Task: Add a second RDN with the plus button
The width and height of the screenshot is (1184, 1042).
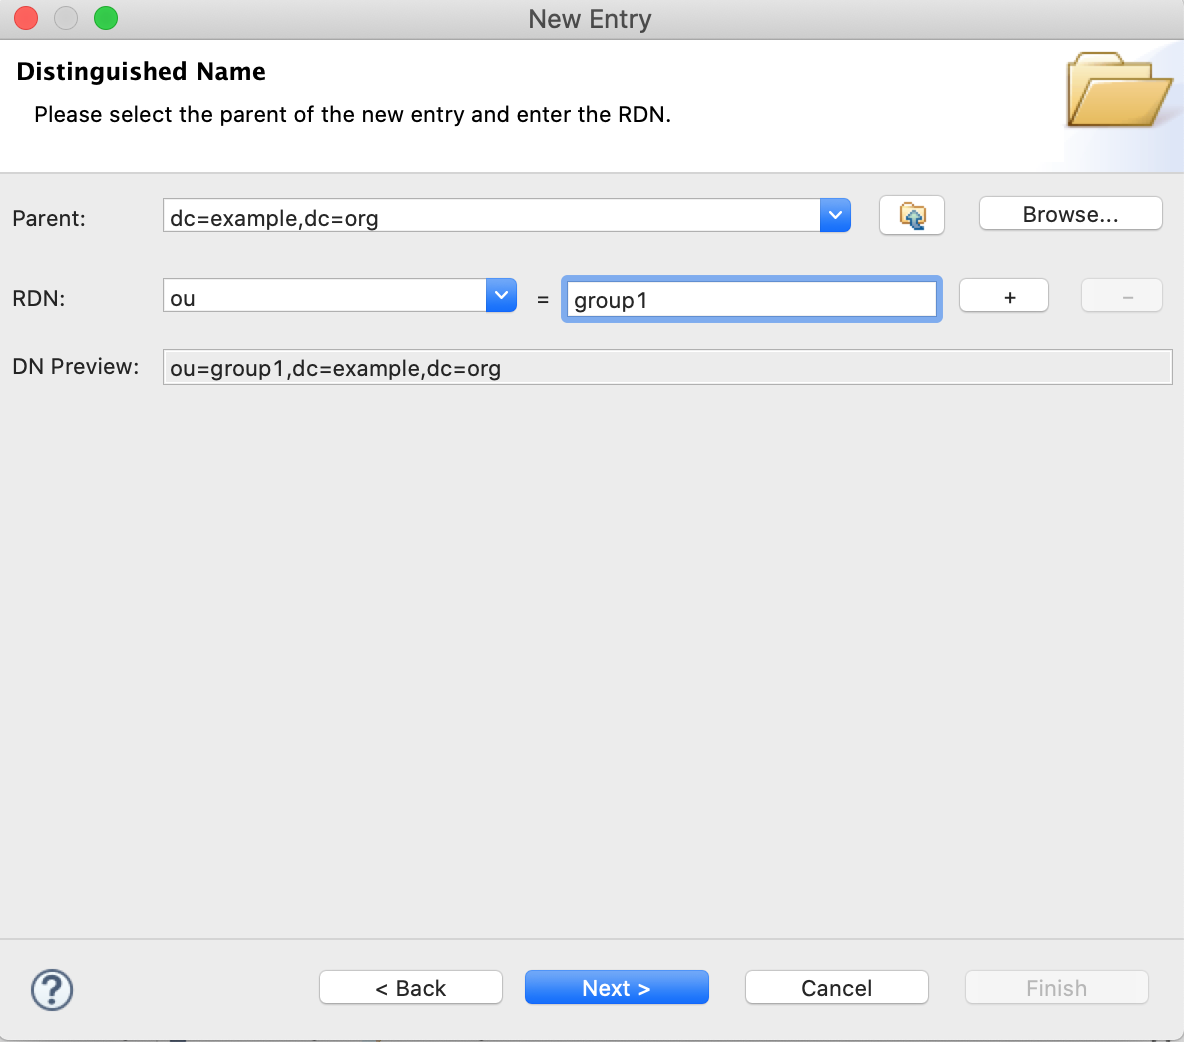Action: (x=1003, y=295)
